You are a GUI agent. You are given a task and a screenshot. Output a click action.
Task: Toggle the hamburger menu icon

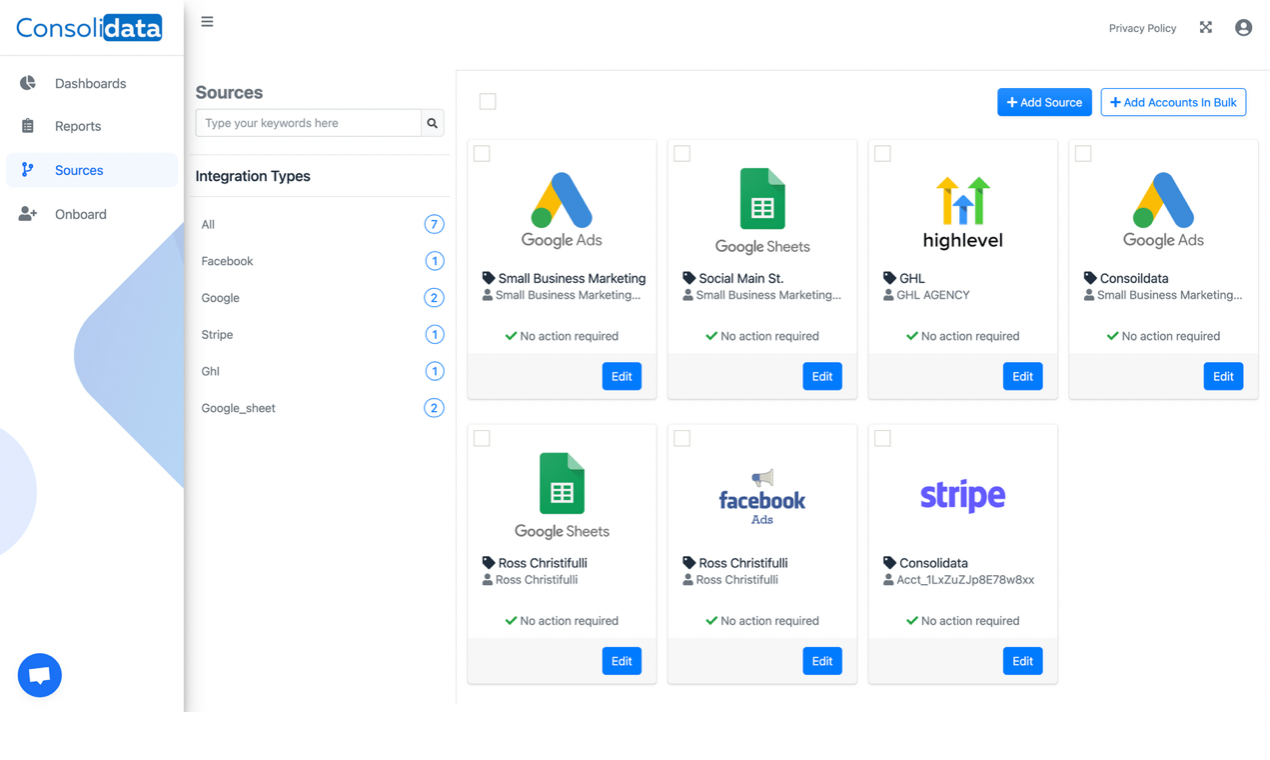pos(207,21)
